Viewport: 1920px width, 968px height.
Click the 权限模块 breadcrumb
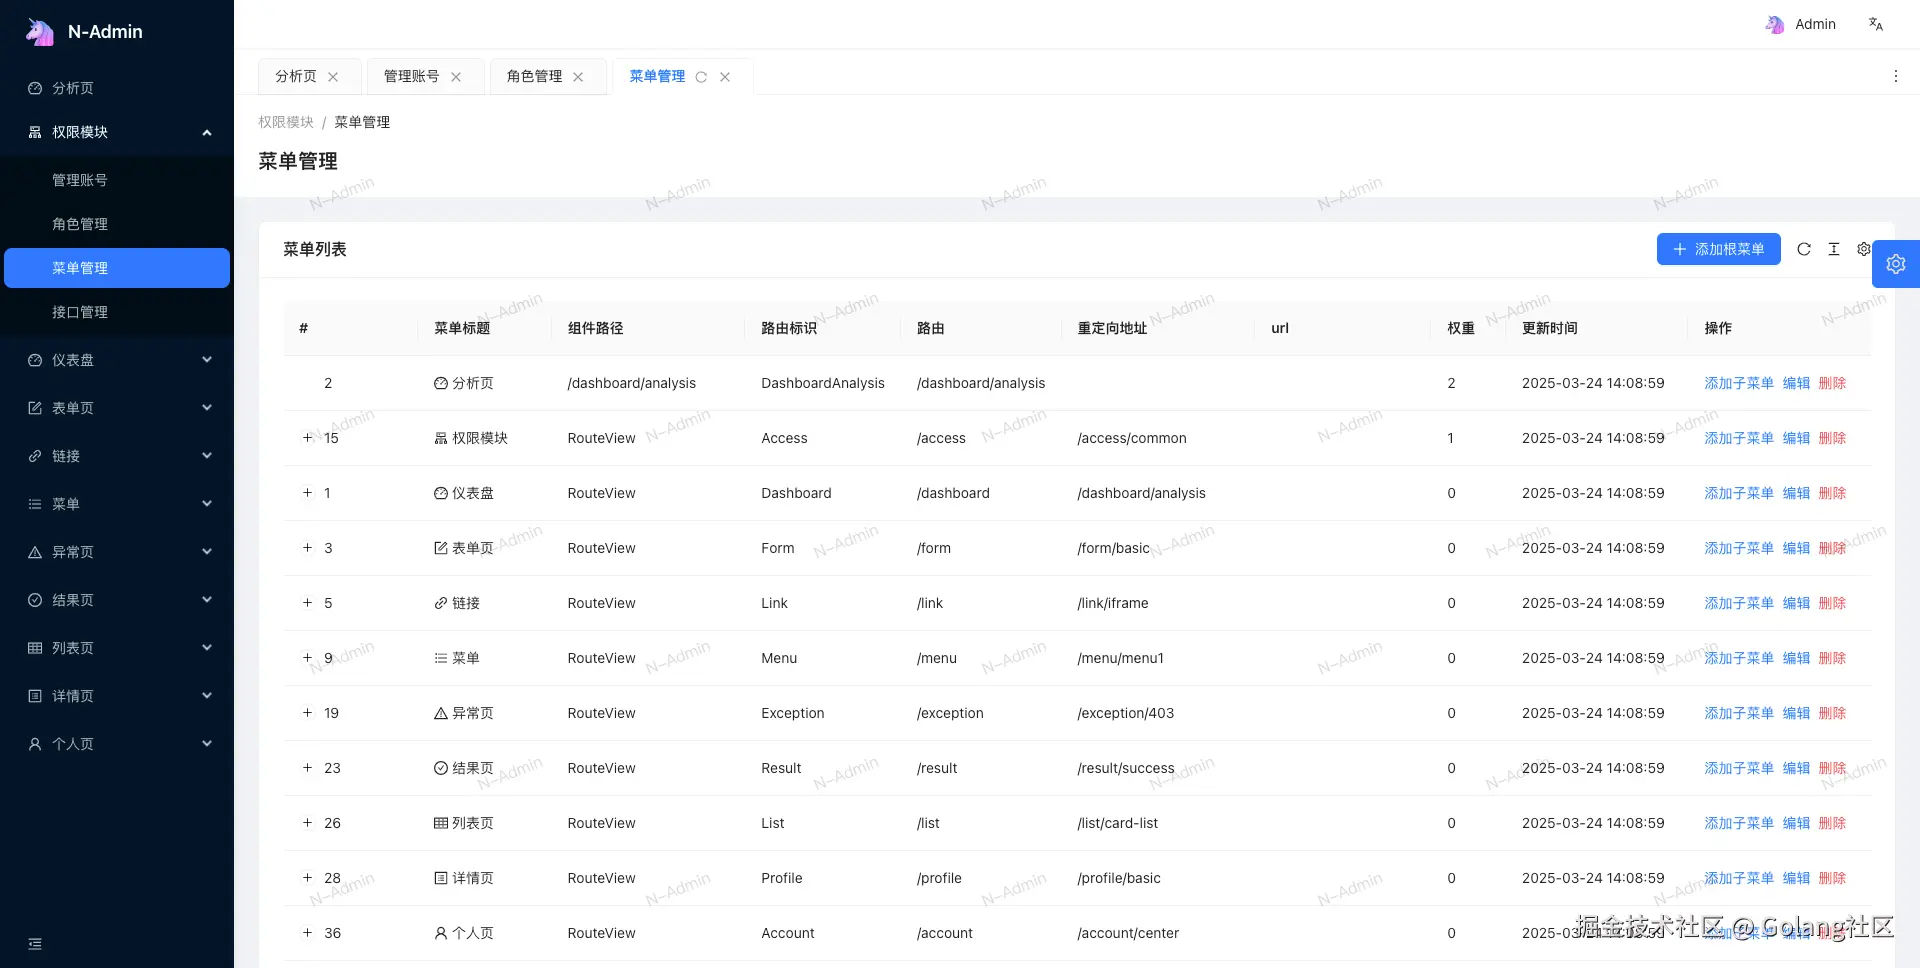286,122
